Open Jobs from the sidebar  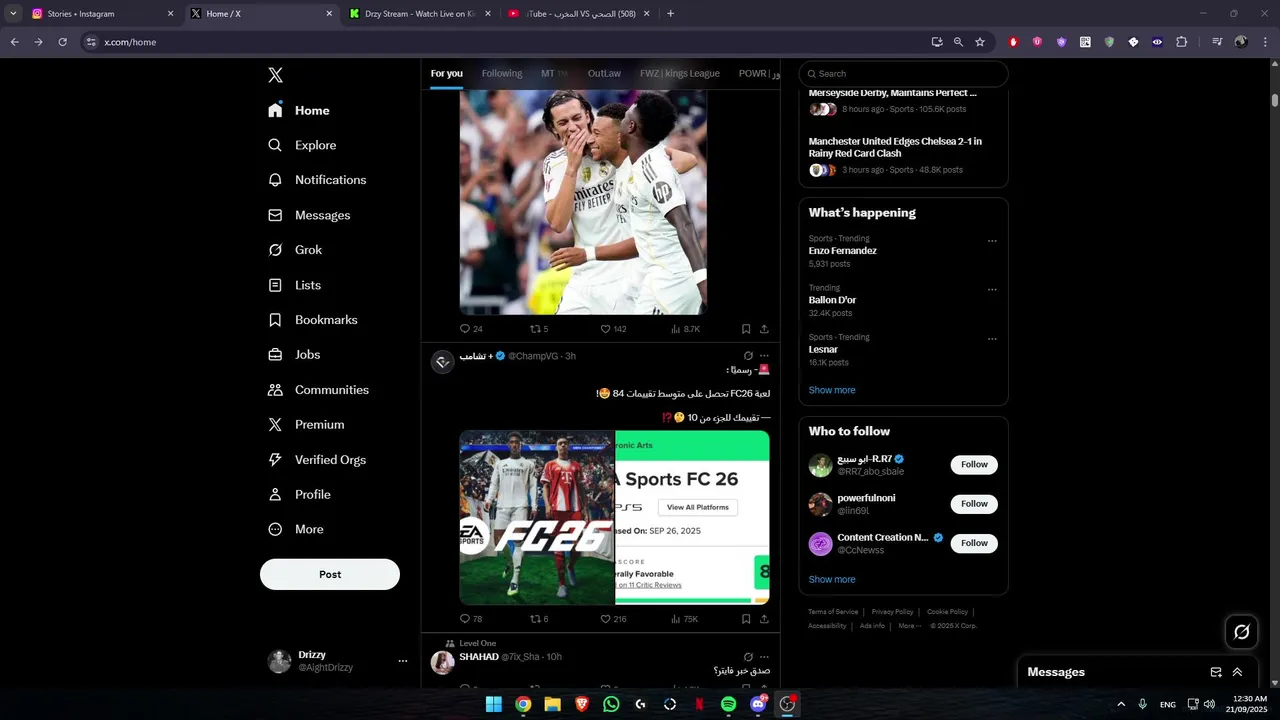click(294, 355)
